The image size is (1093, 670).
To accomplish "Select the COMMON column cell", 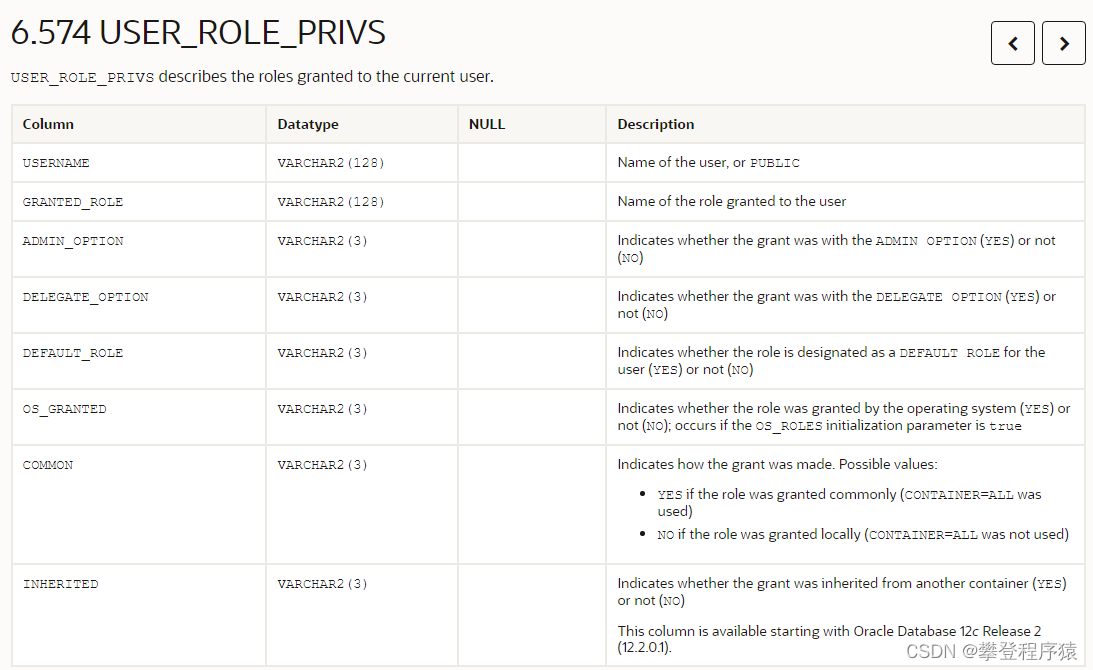I will [48, 465].
